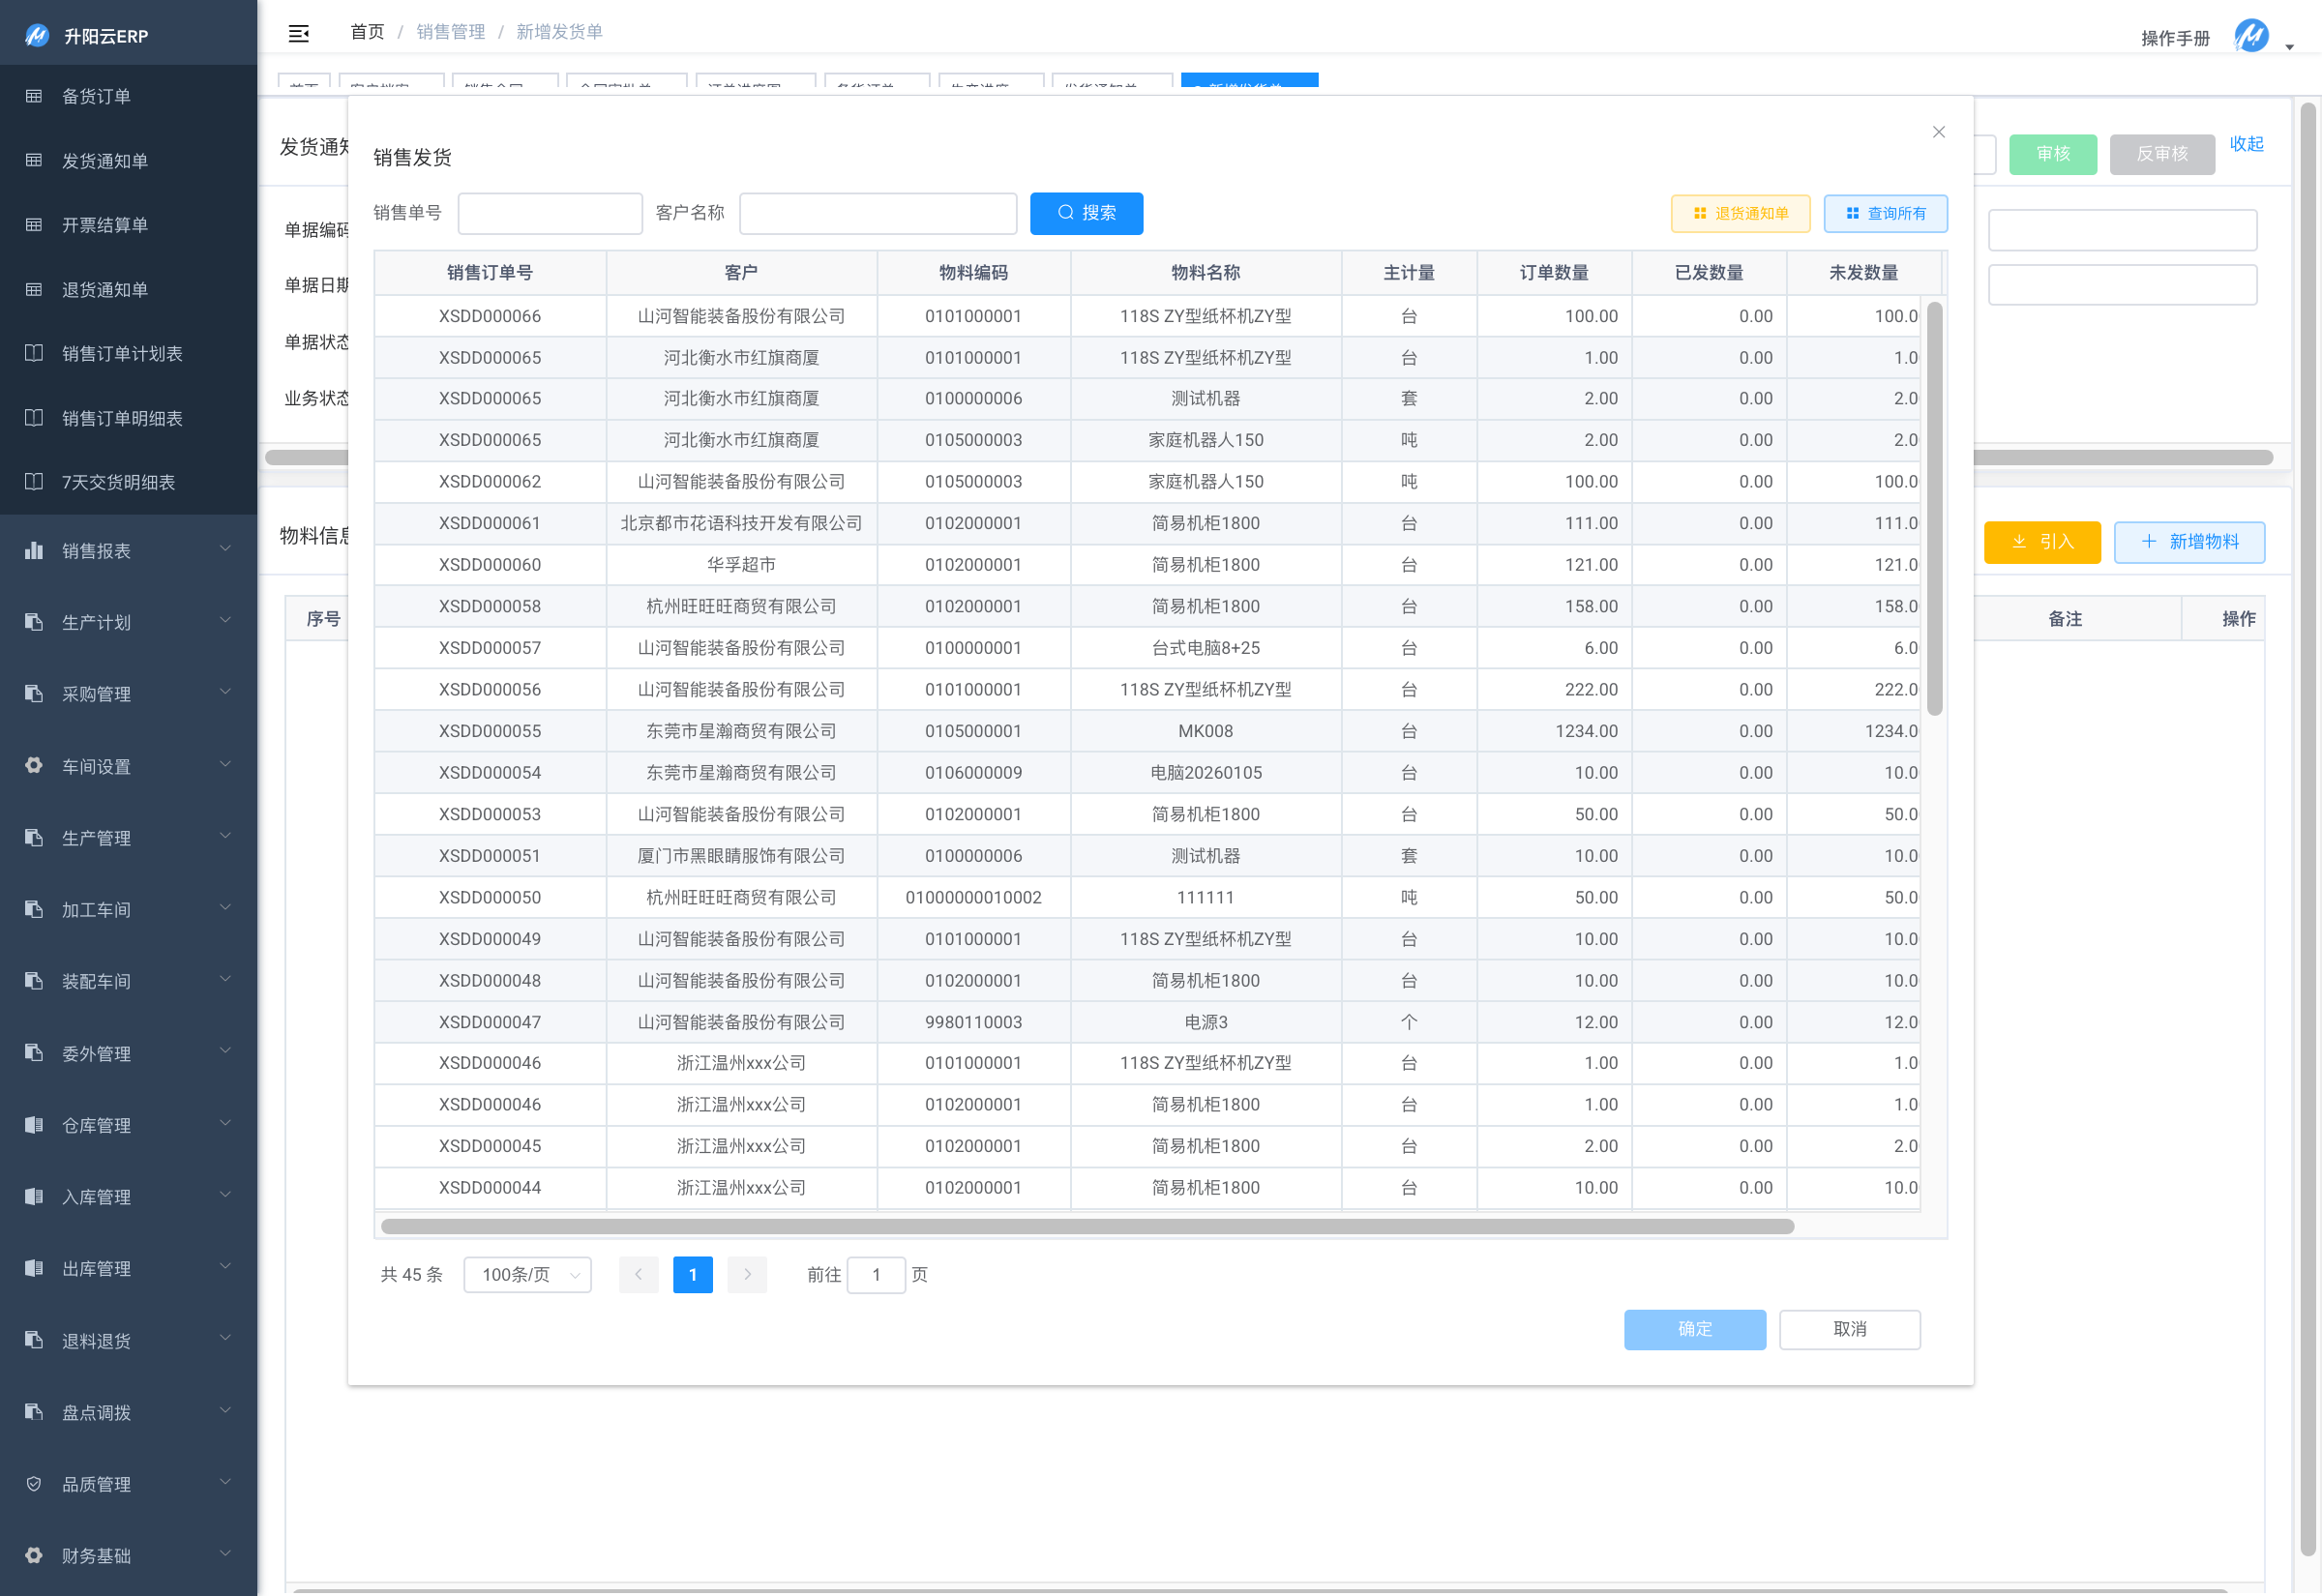Click the 备货订单 table icon
This screenshot has height=1596, width=2322.
point(34,96)
